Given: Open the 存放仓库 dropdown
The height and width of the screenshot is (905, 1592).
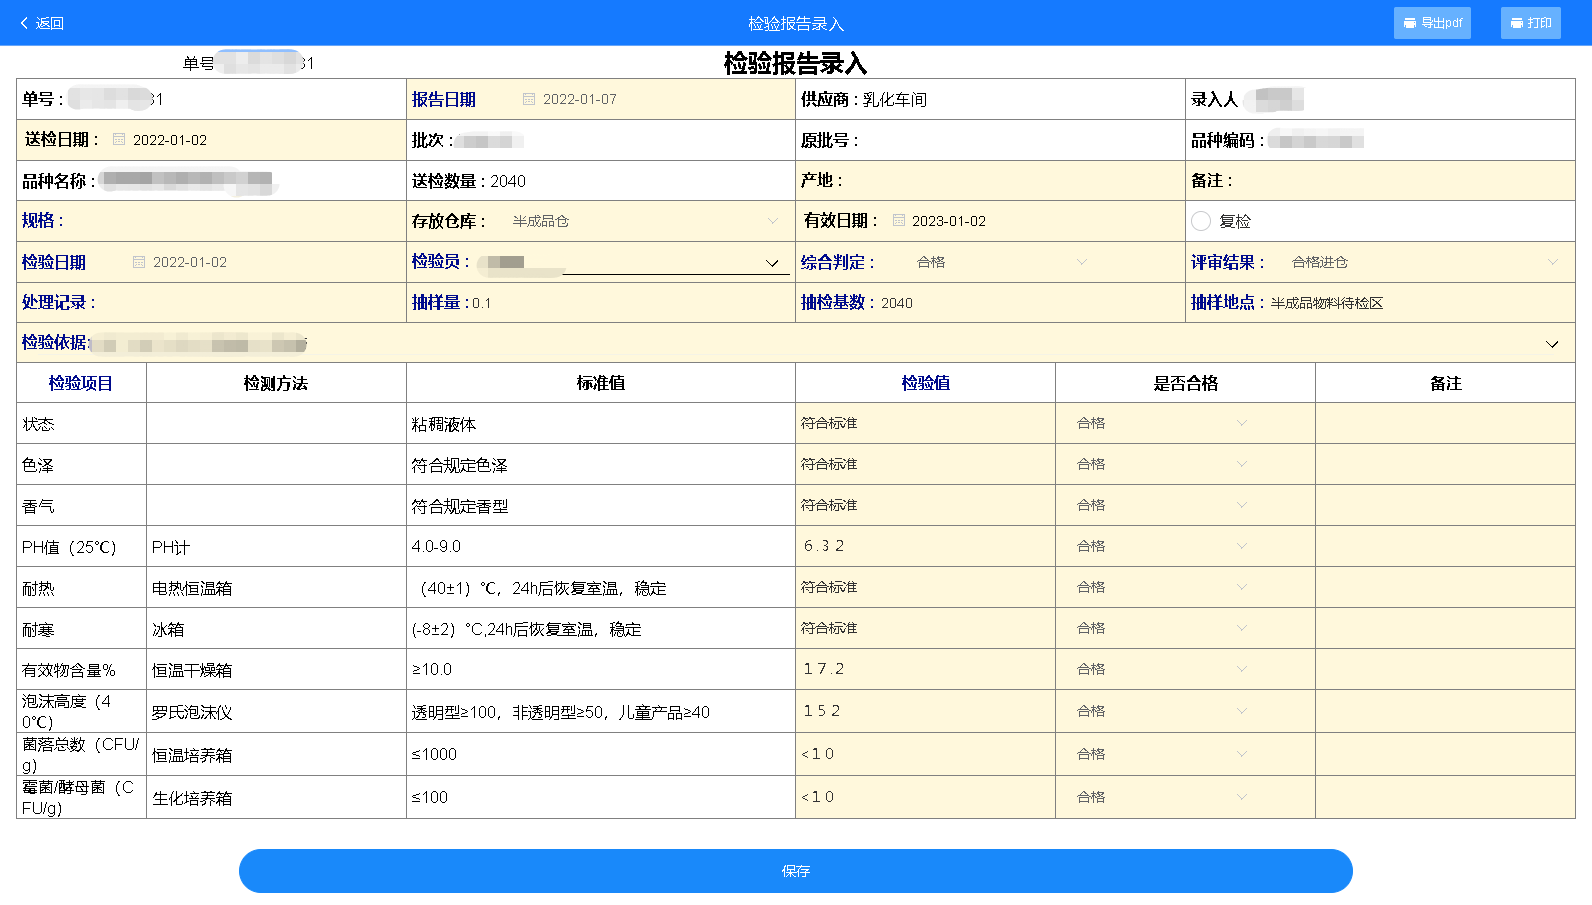Looking at the screenshot, I should point(772,221).
